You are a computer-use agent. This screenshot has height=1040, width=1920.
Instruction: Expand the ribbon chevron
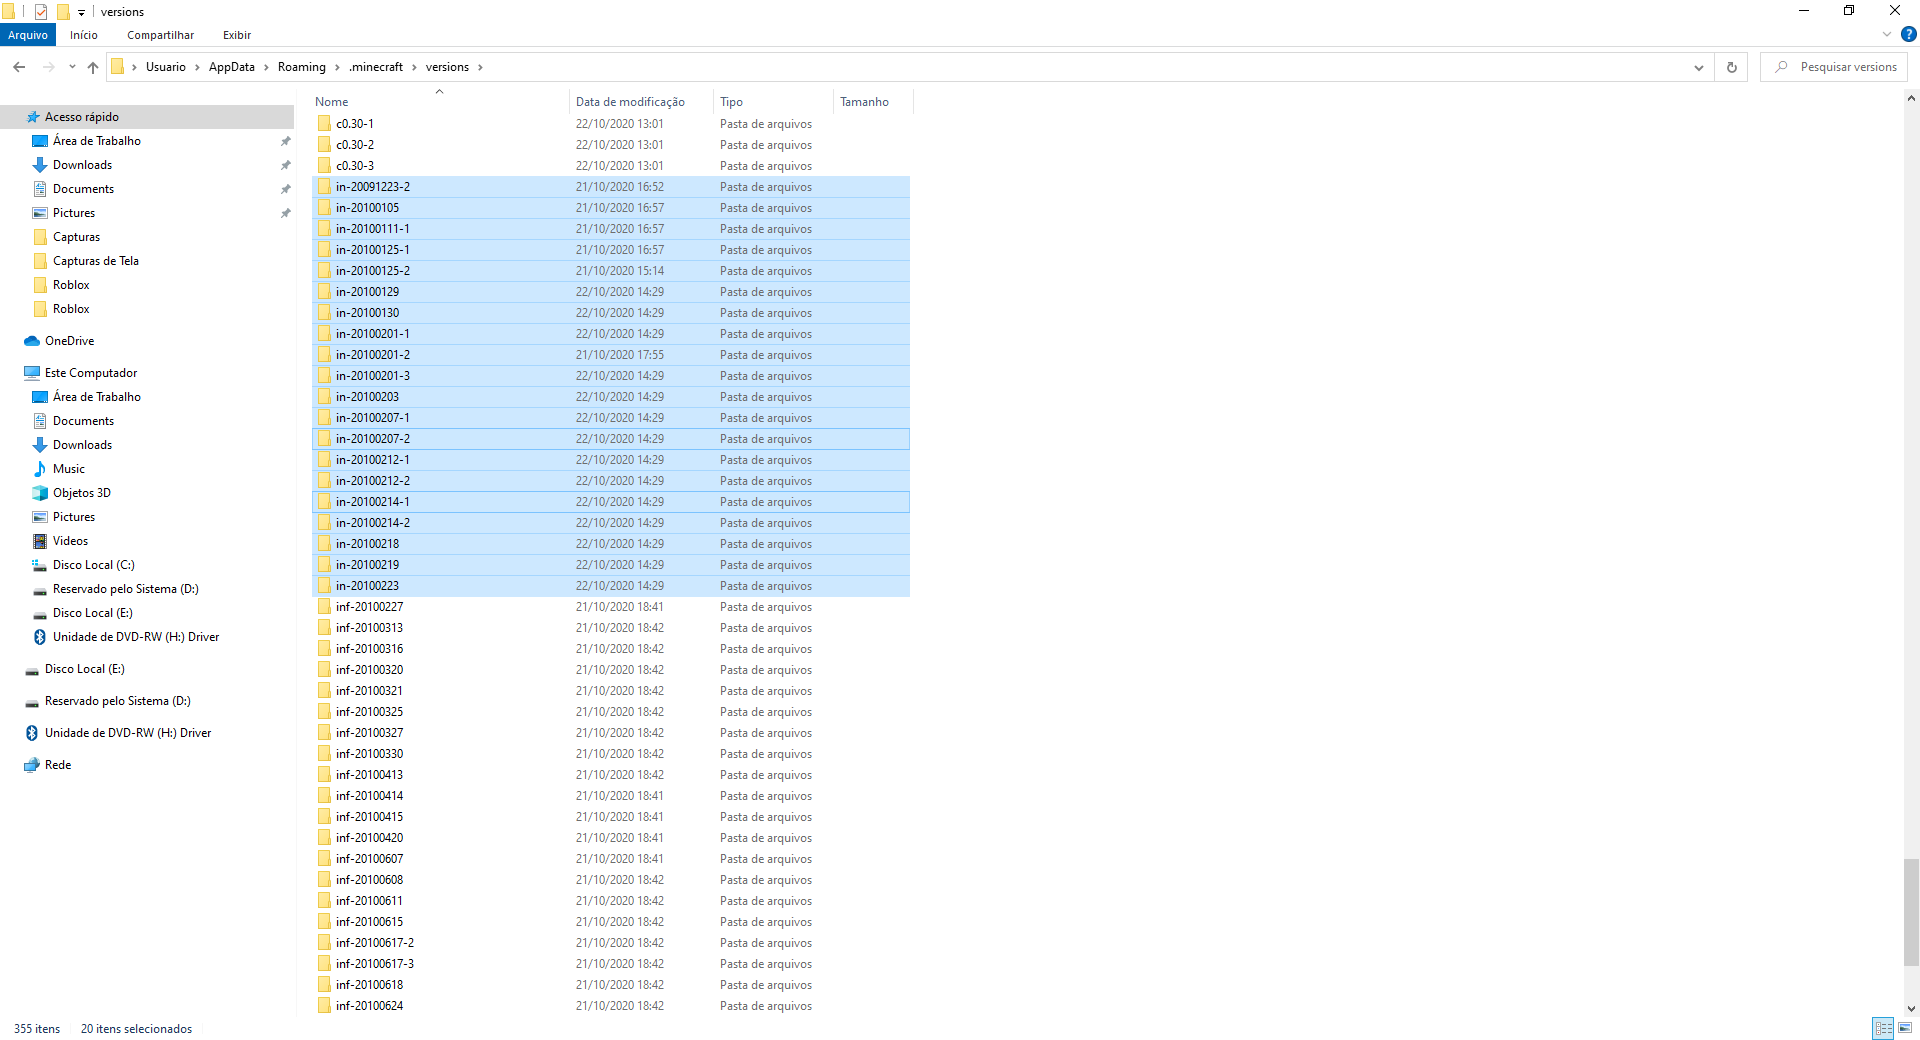[1887, 34]
